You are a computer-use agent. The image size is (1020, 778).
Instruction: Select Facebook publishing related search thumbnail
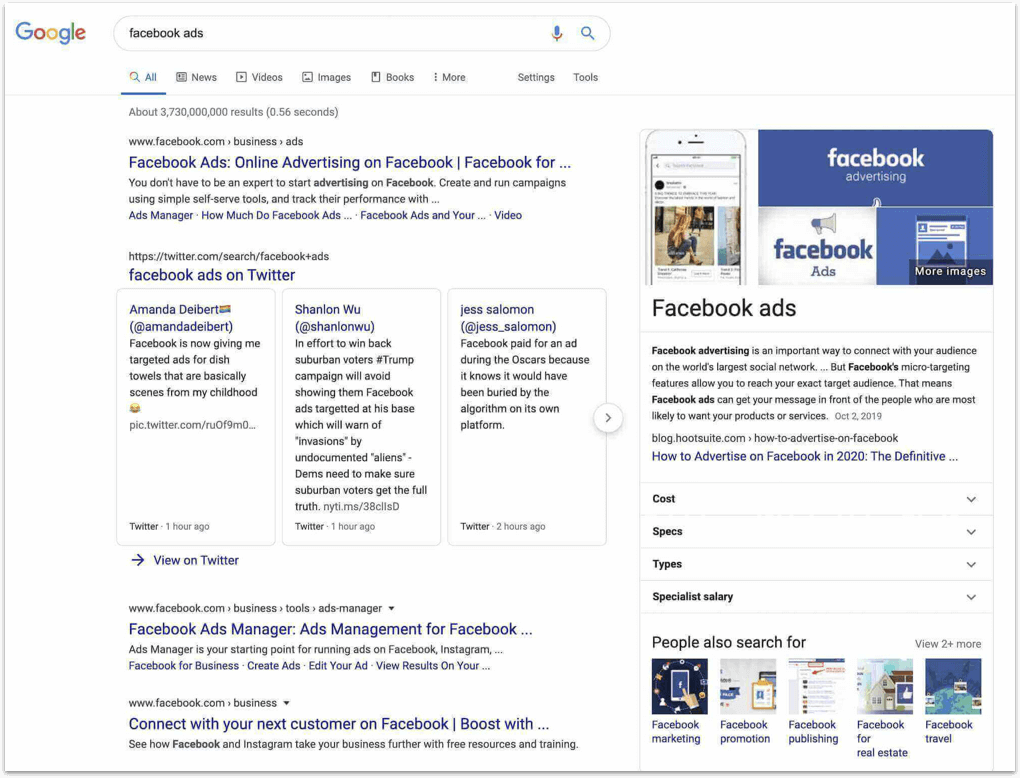(x=816, y=686)
